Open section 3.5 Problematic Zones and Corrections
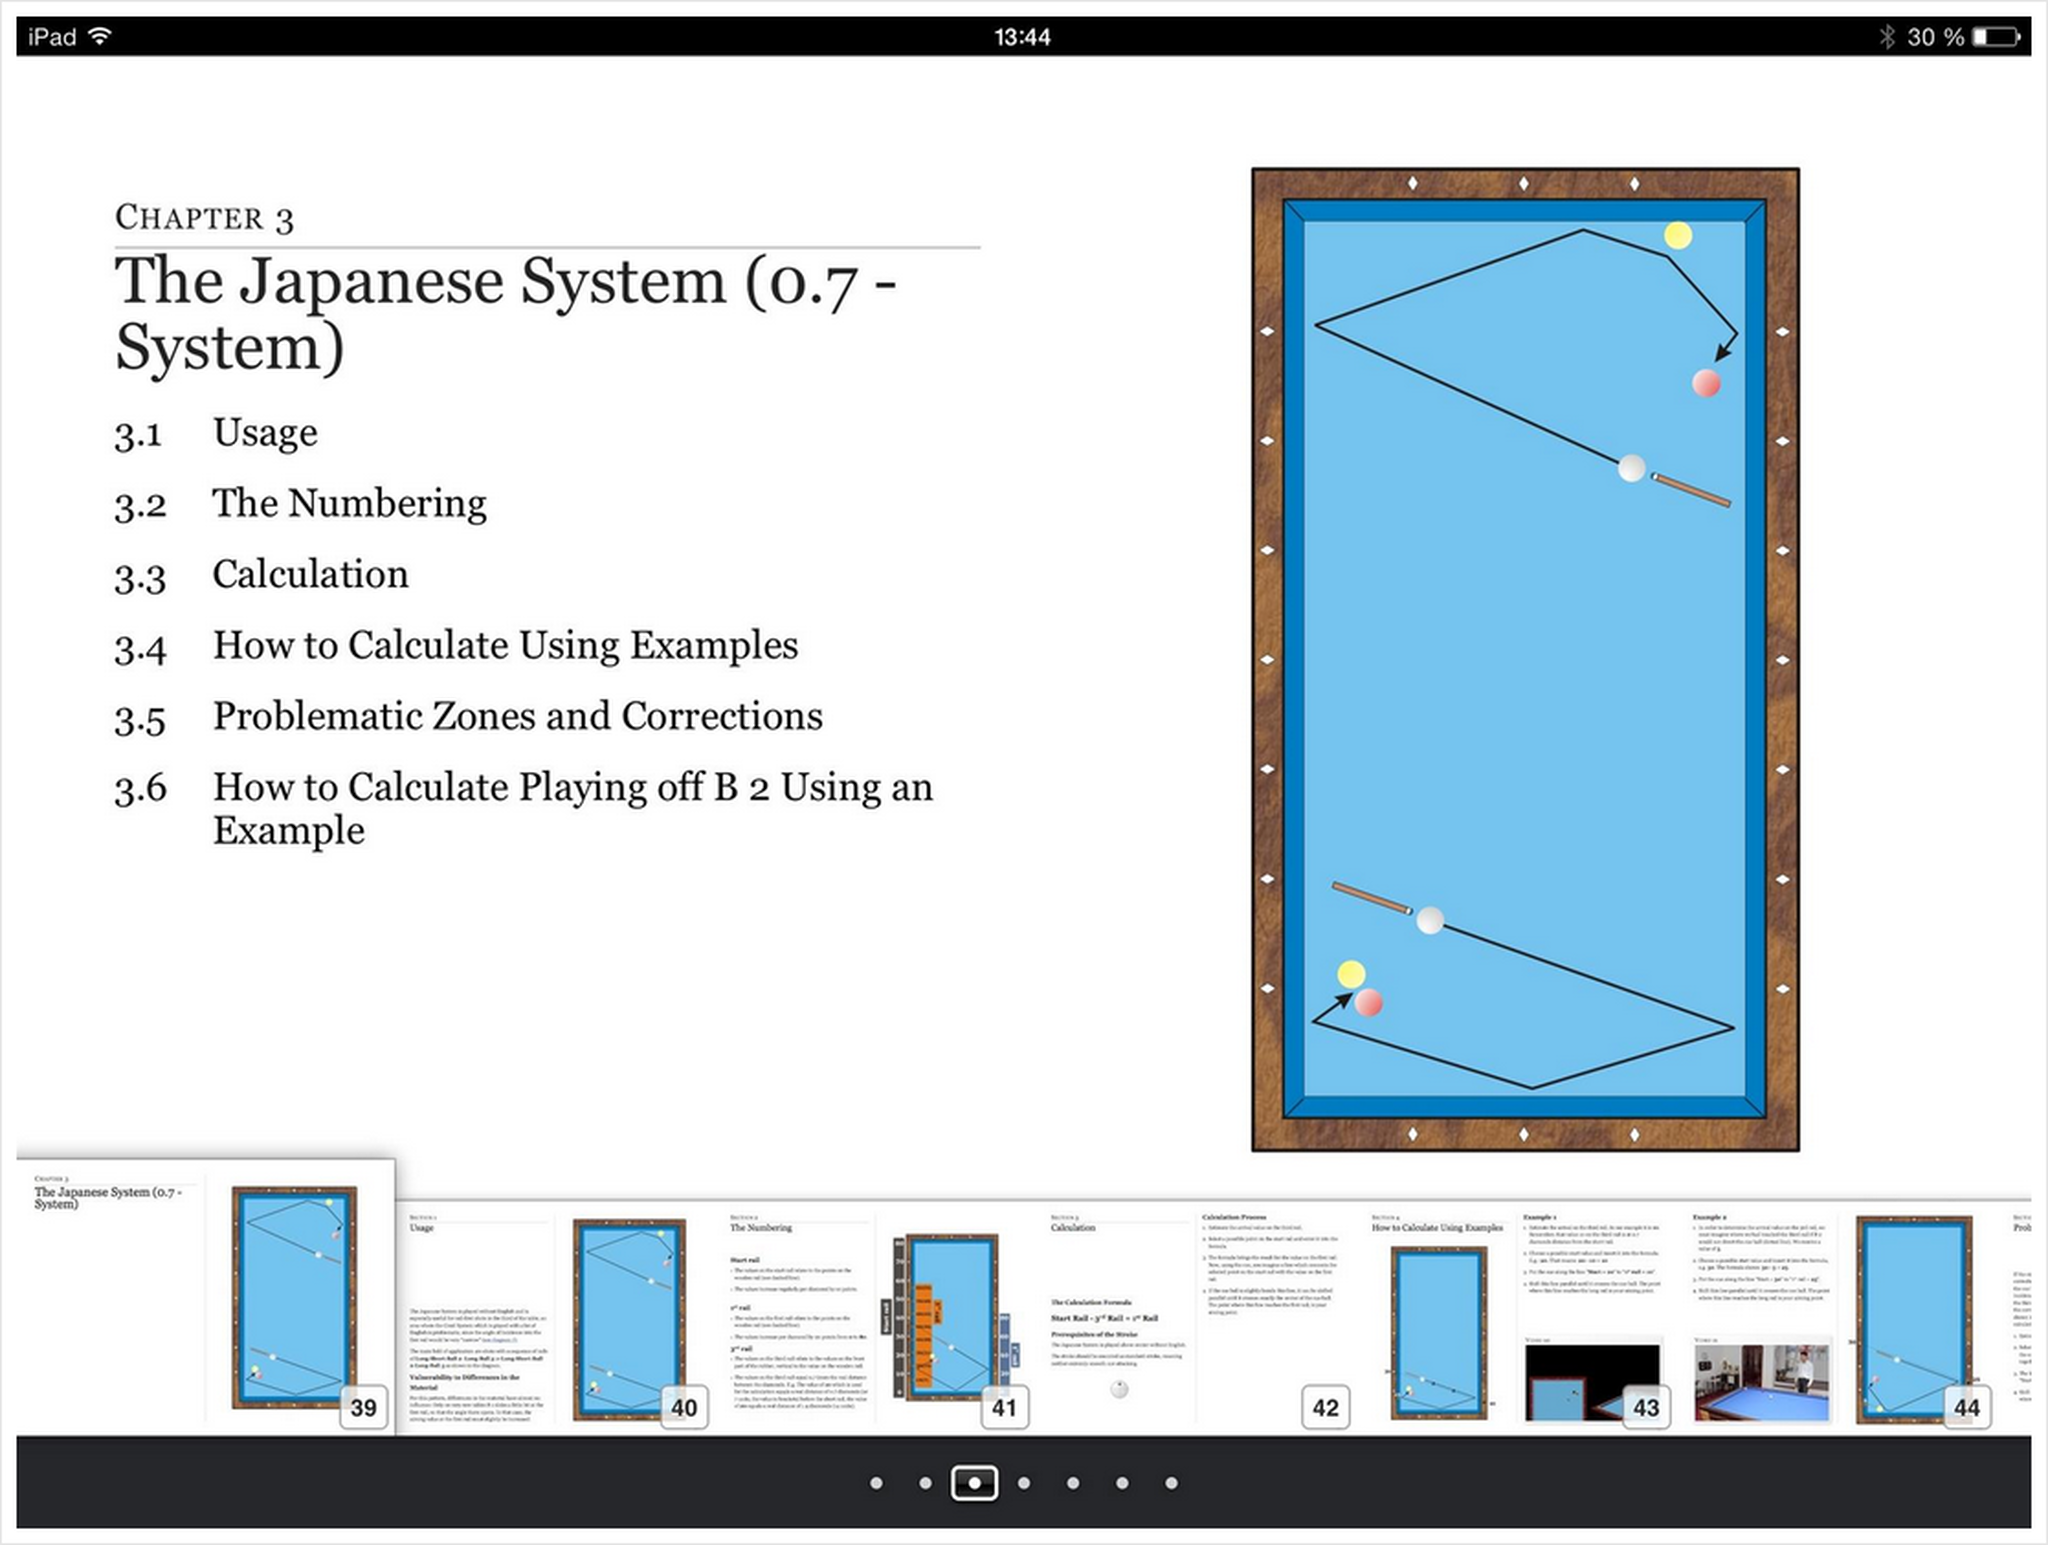Image resolution: width=2048 pixels, height=1545 pixels. click(468, 717)
